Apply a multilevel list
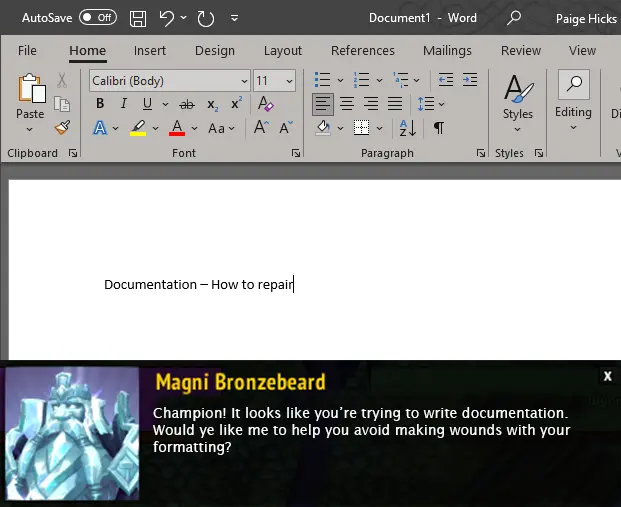Image resolution: width=621 pixels, height=507 pixels. point(400,80)
